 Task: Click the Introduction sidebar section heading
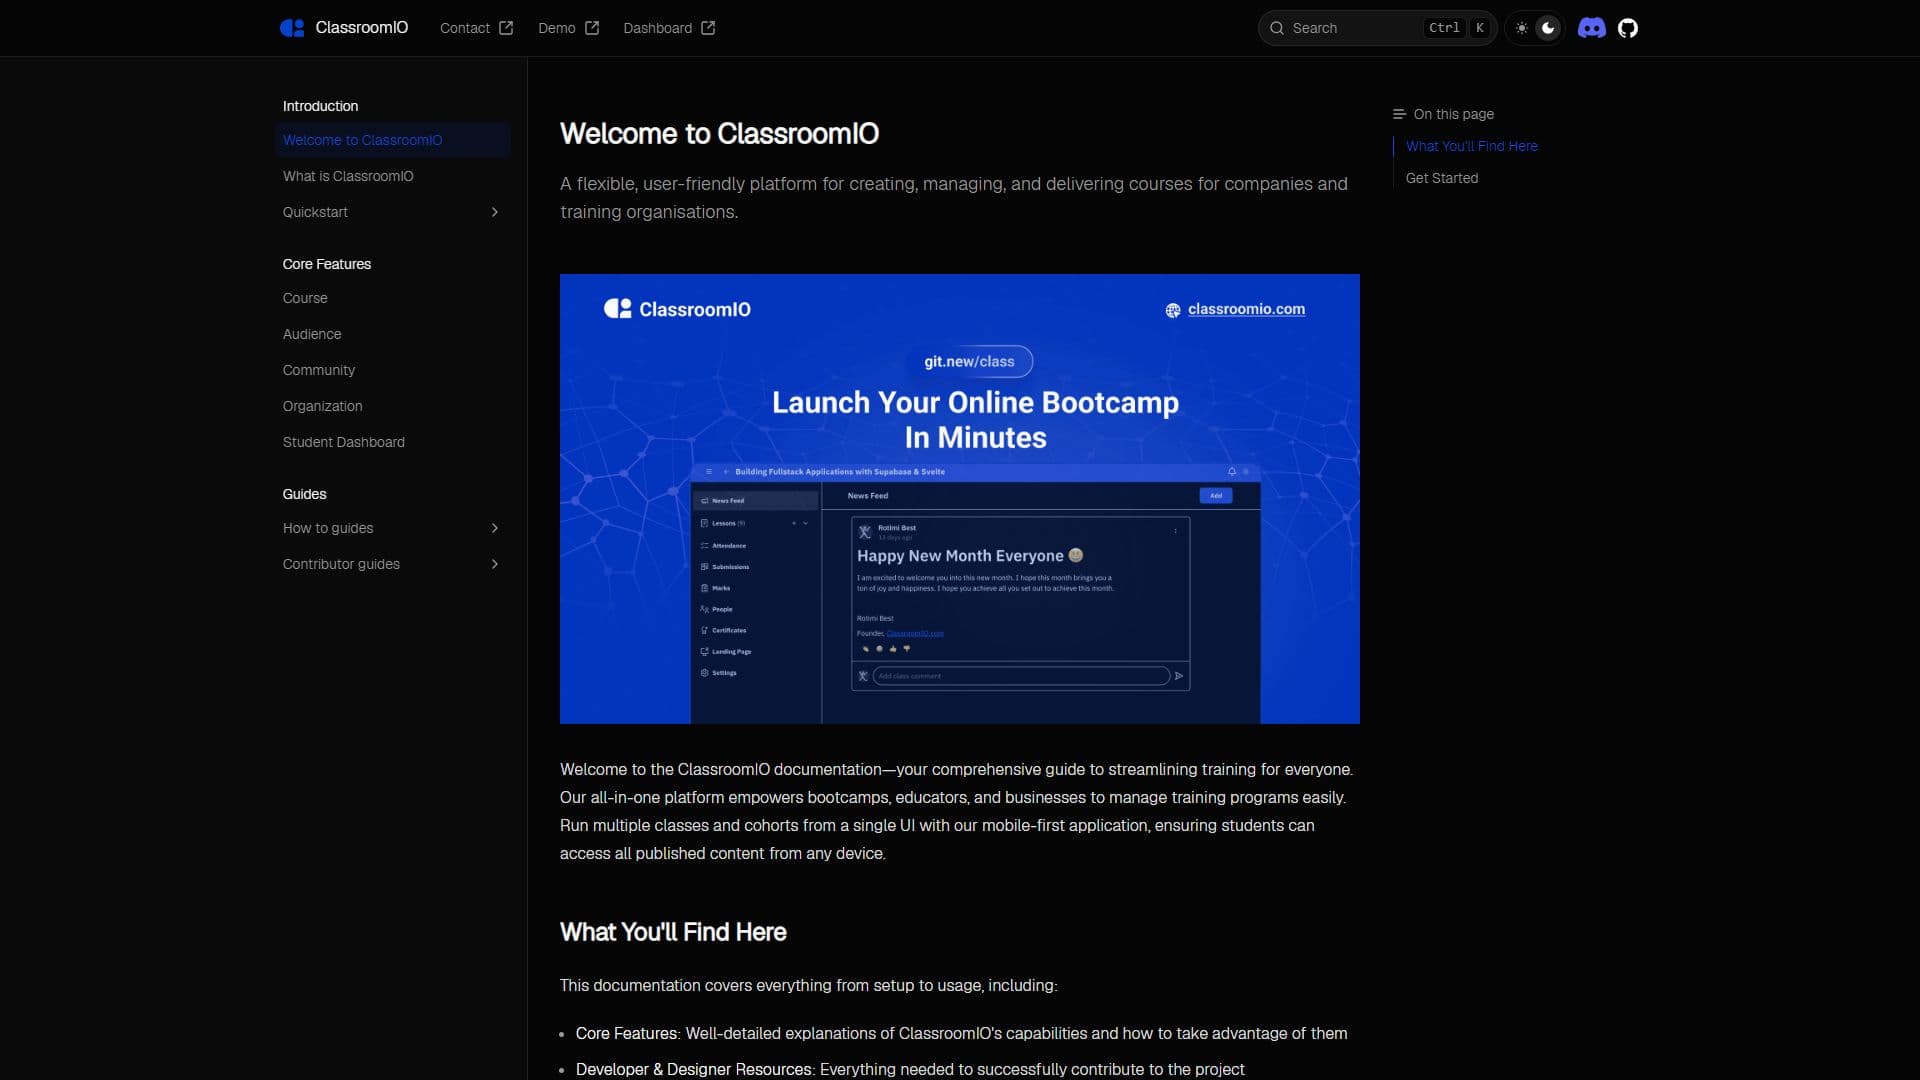320,106
